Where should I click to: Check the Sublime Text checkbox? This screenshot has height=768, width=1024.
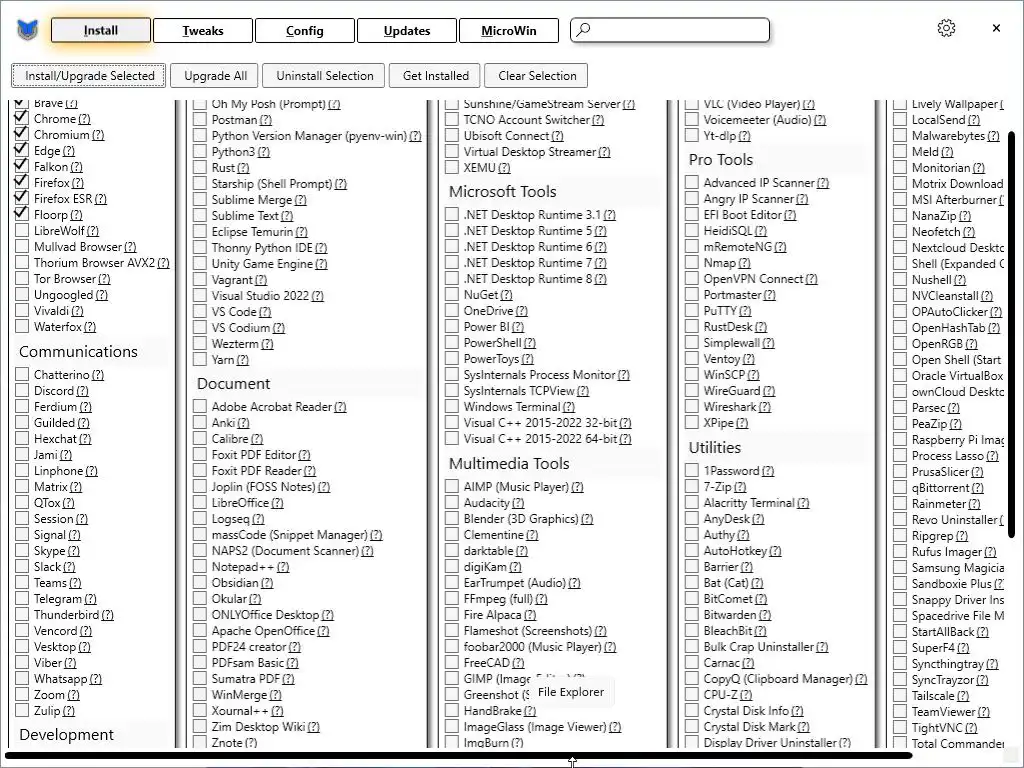click(200, 216)
